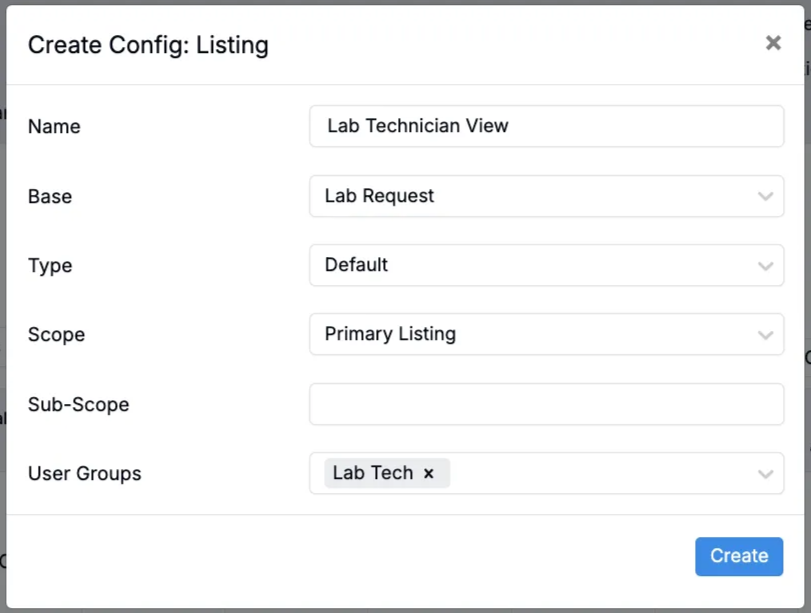Click empty space in User Groups field
Screen dimensions: 811x613
click(600, 474)
